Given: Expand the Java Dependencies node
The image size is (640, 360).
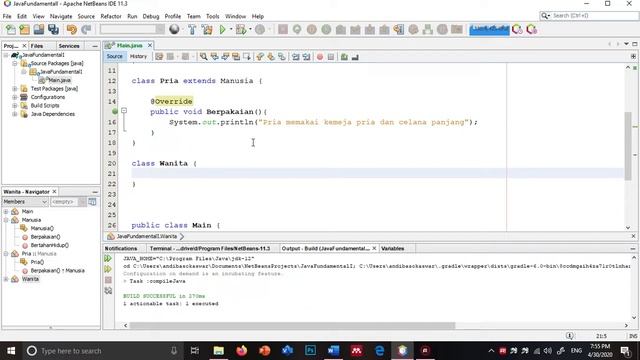Looking at the screenshot, I should click(15, 114).
